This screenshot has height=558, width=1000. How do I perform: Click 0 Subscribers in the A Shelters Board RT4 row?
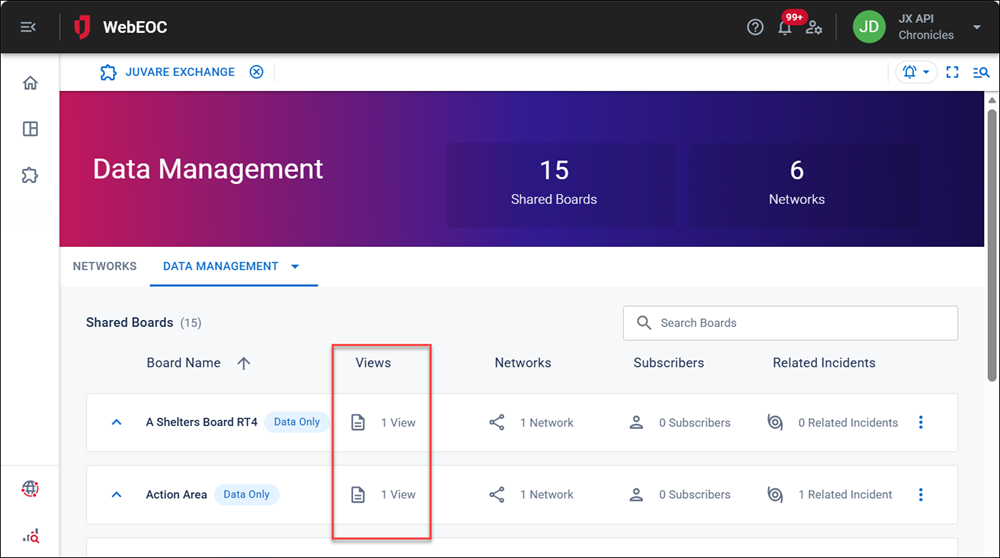coord(695,423)
